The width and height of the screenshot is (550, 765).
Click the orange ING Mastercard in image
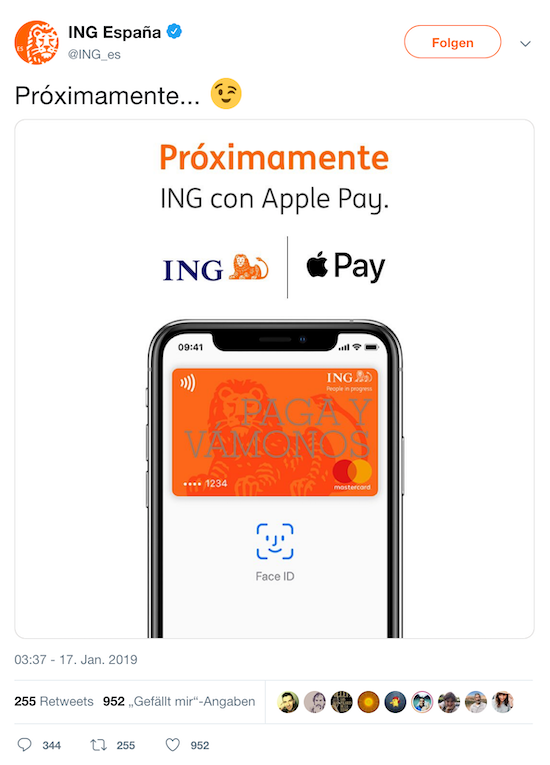coord(275,432)
